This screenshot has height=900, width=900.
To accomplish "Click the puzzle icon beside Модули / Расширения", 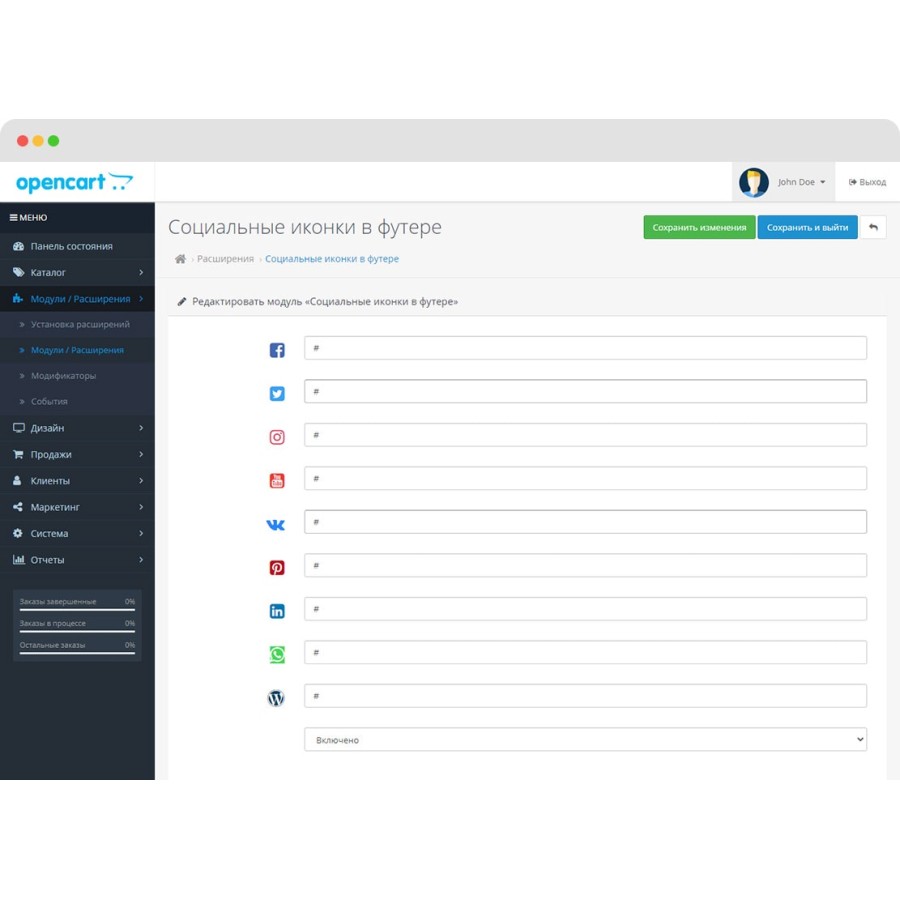I will tap(18, 298).
